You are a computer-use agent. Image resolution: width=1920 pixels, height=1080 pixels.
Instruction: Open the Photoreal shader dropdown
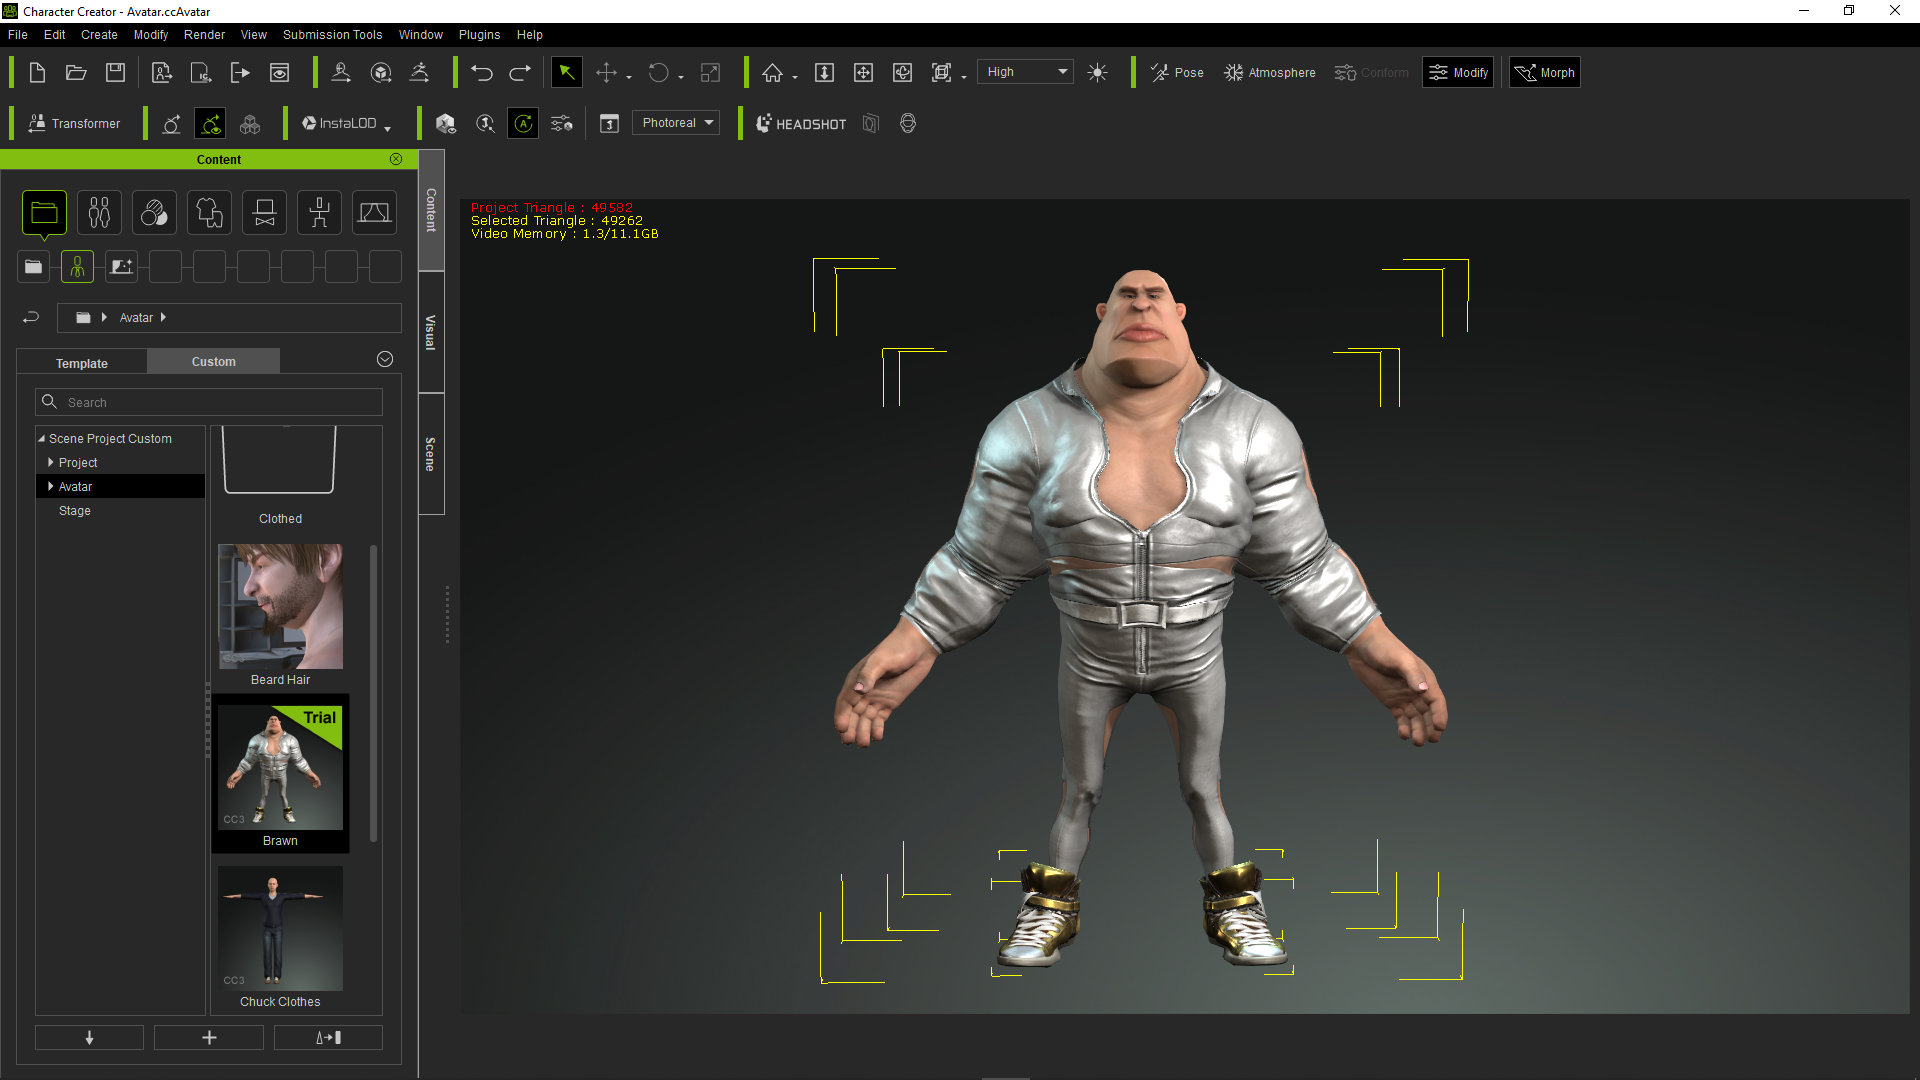click(676, 123)
